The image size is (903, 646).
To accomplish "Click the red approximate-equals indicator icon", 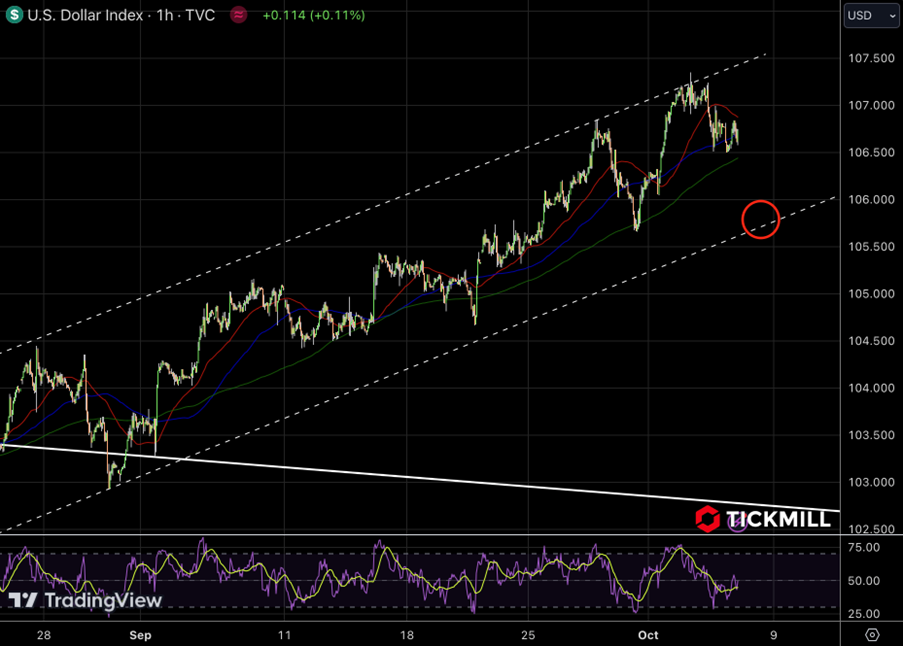I will [x=238, y=15].
